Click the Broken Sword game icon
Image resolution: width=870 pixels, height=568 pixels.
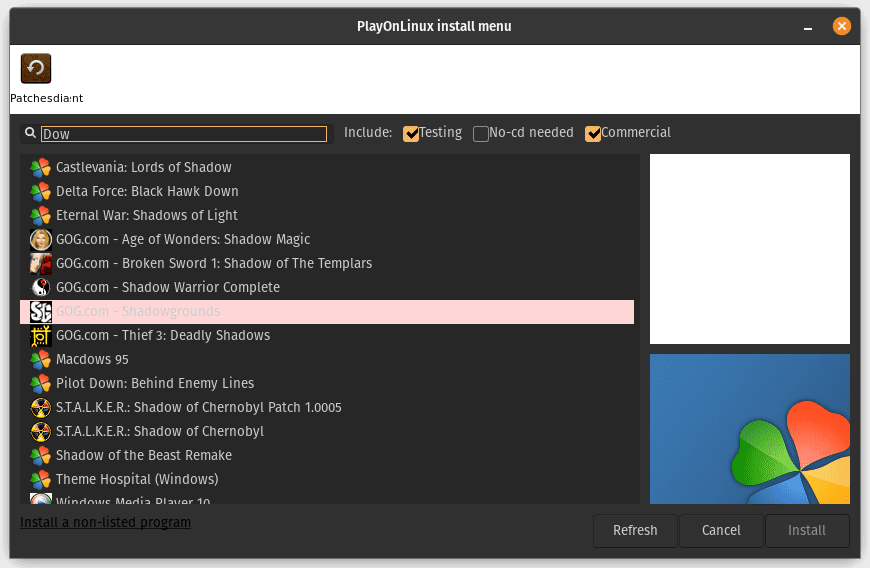pyautogui.click(x=40, y=264)
